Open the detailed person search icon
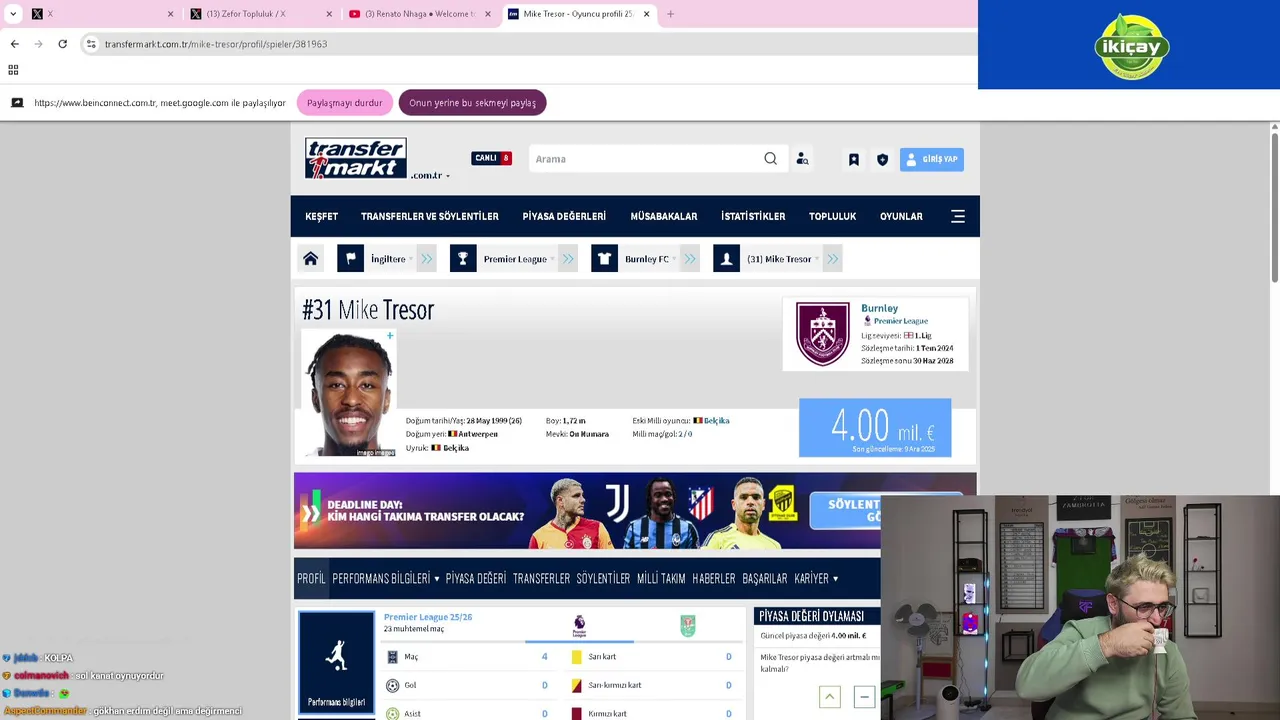The image size is (1280, 720). (802, 159)
